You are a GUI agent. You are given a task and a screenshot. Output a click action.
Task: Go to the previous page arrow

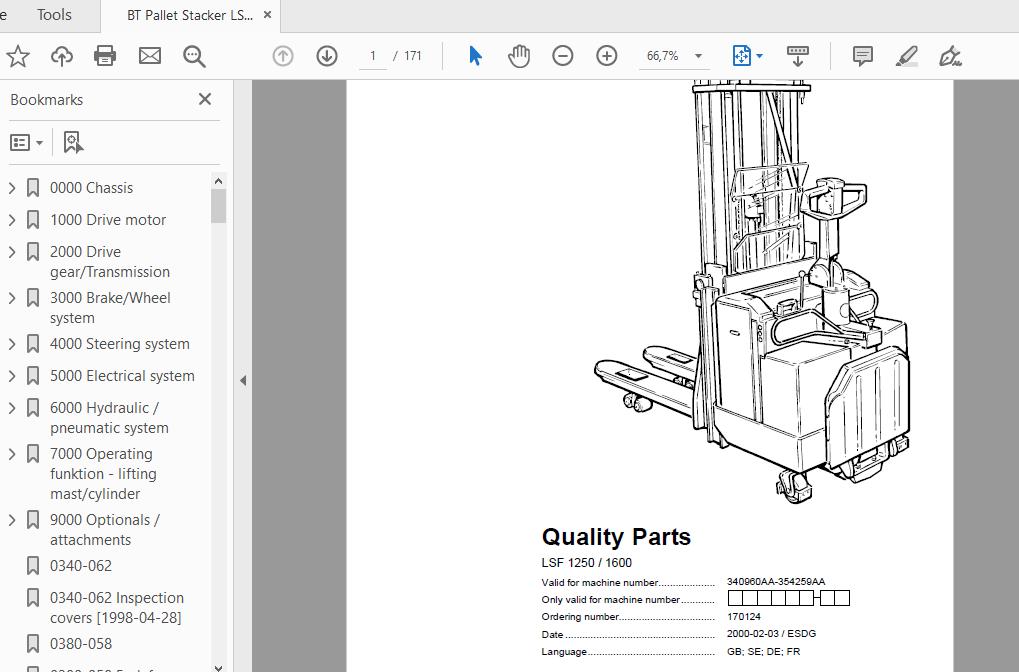point(283,56)
